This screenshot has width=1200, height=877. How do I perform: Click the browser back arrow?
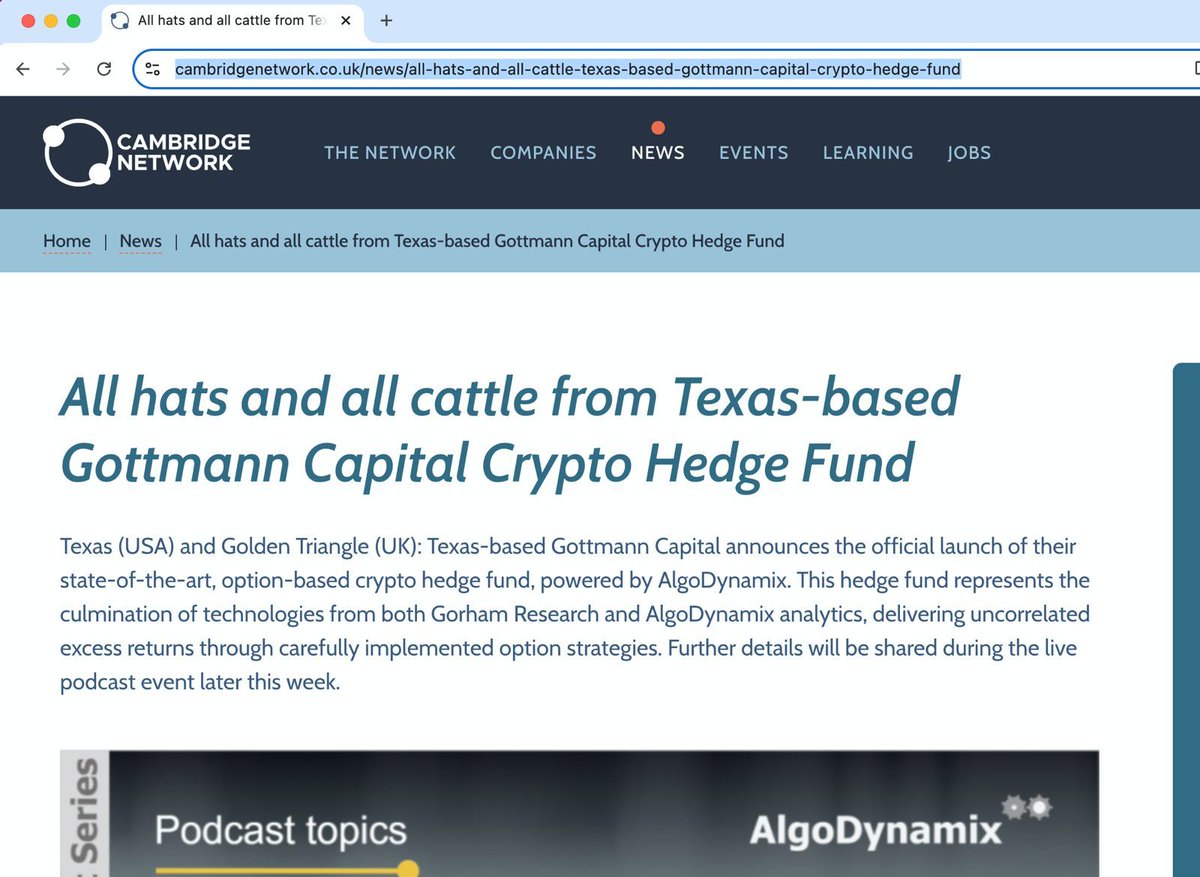pyautogui.click(x=23, y=69)
